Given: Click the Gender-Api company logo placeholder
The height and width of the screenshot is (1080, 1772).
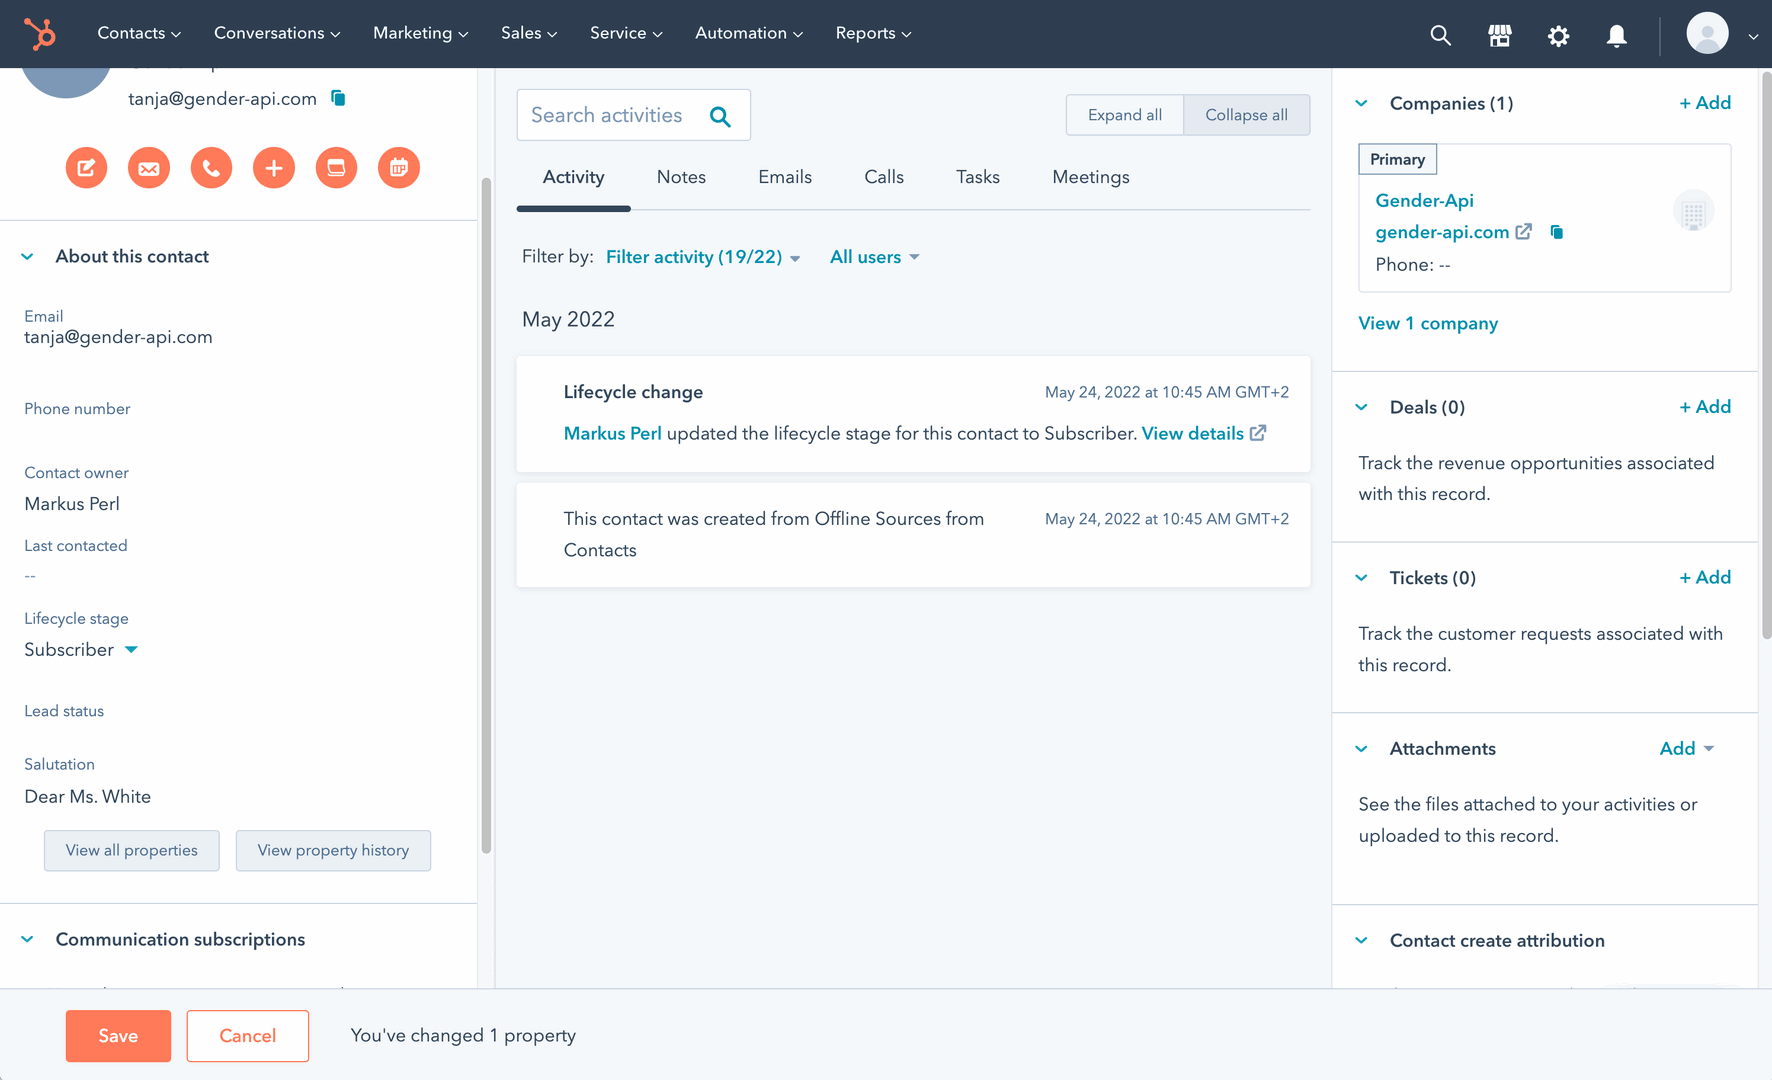Looking at the screenshot, I should 1693,211.
